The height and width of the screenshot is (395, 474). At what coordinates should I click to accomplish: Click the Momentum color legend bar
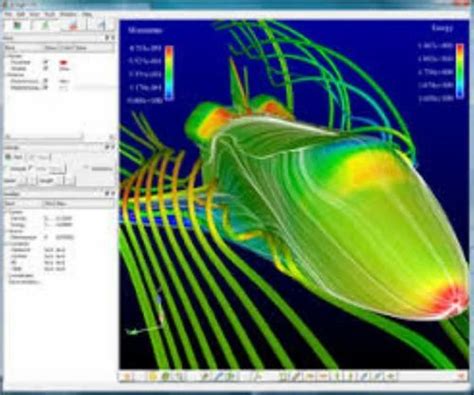169,73
